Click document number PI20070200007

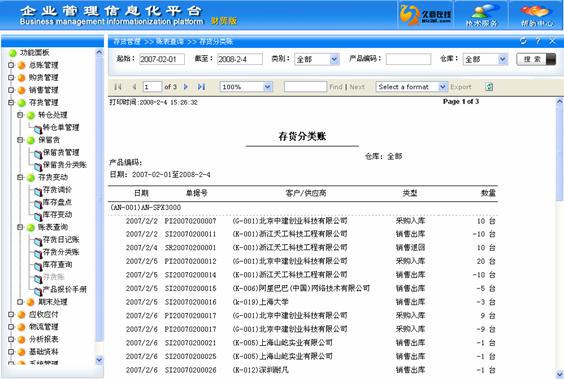[190, 221]
